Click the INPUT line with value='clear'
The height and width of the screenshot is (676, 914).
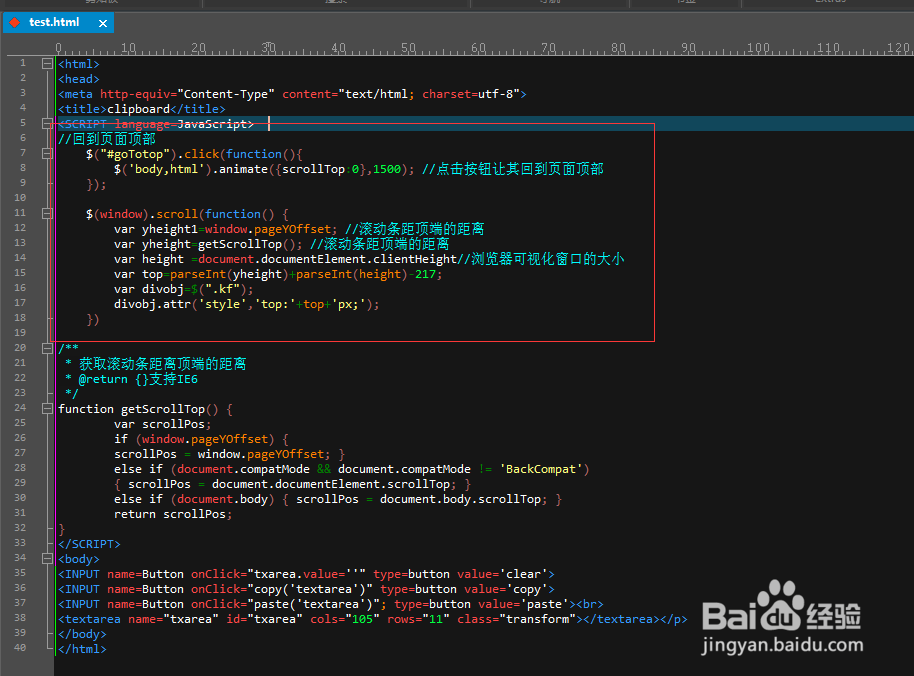(x=306, y=574)
